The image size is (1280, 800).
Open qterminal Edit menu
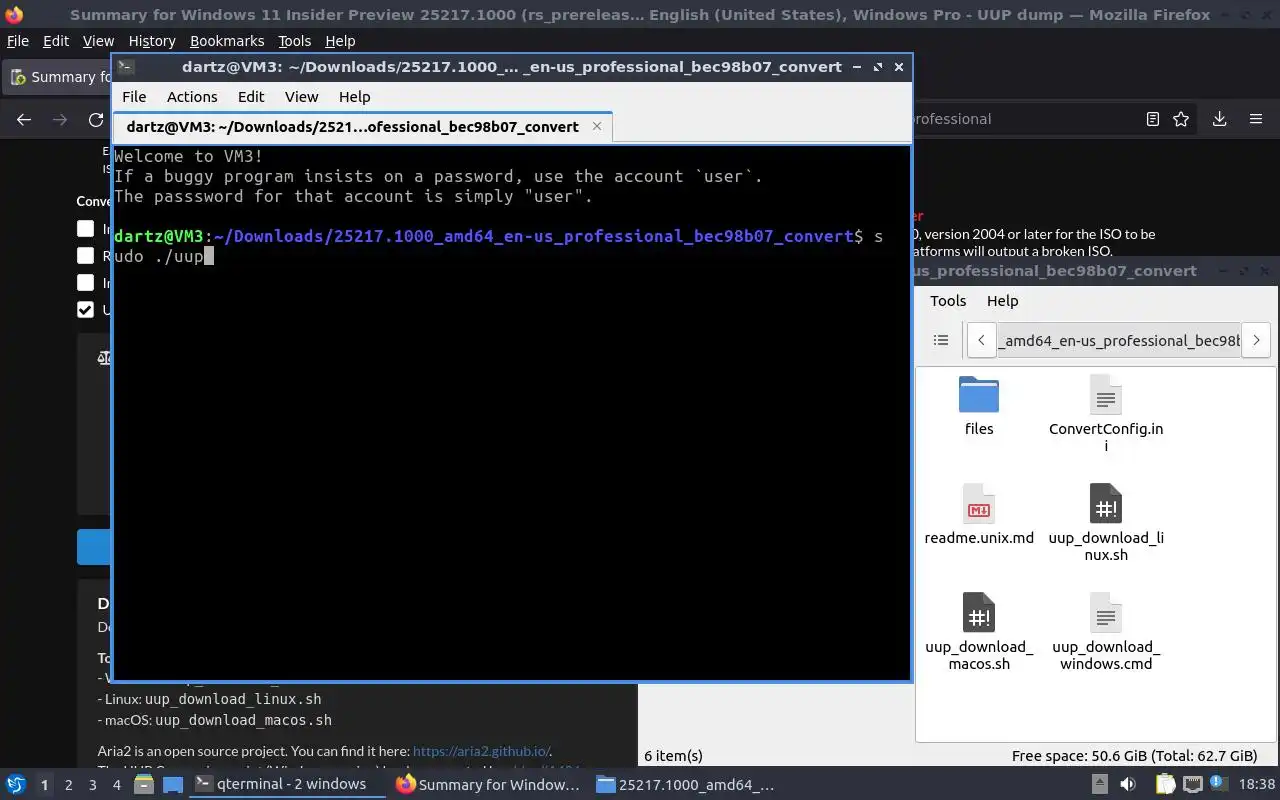(251, 97)
